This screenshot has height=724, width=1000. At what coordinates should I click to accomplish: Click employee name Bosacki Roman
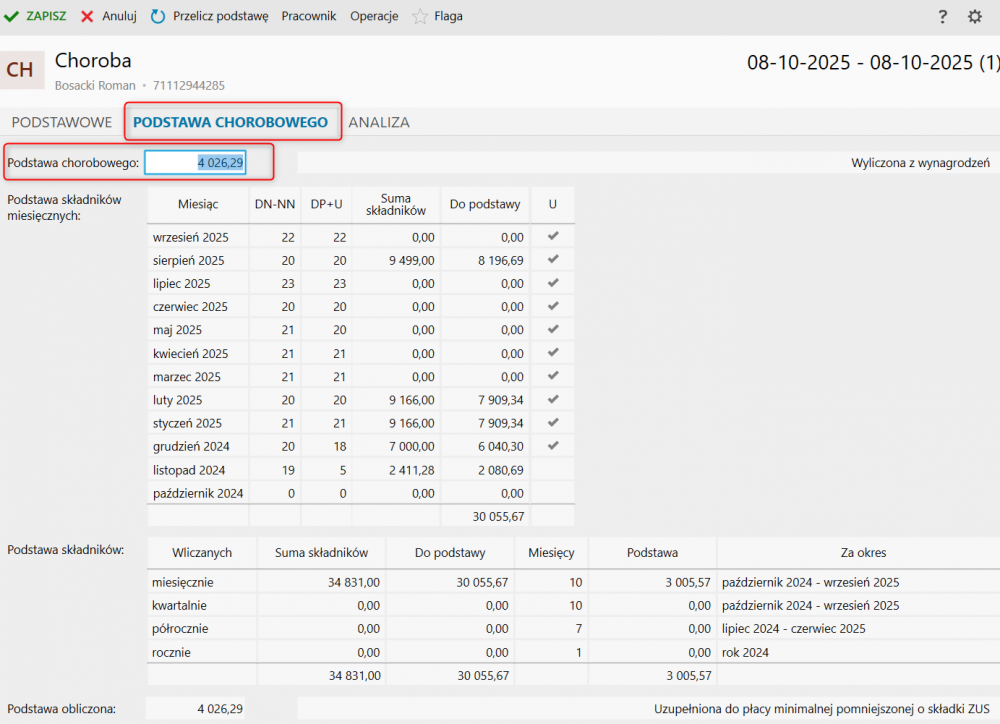[95, 85]
